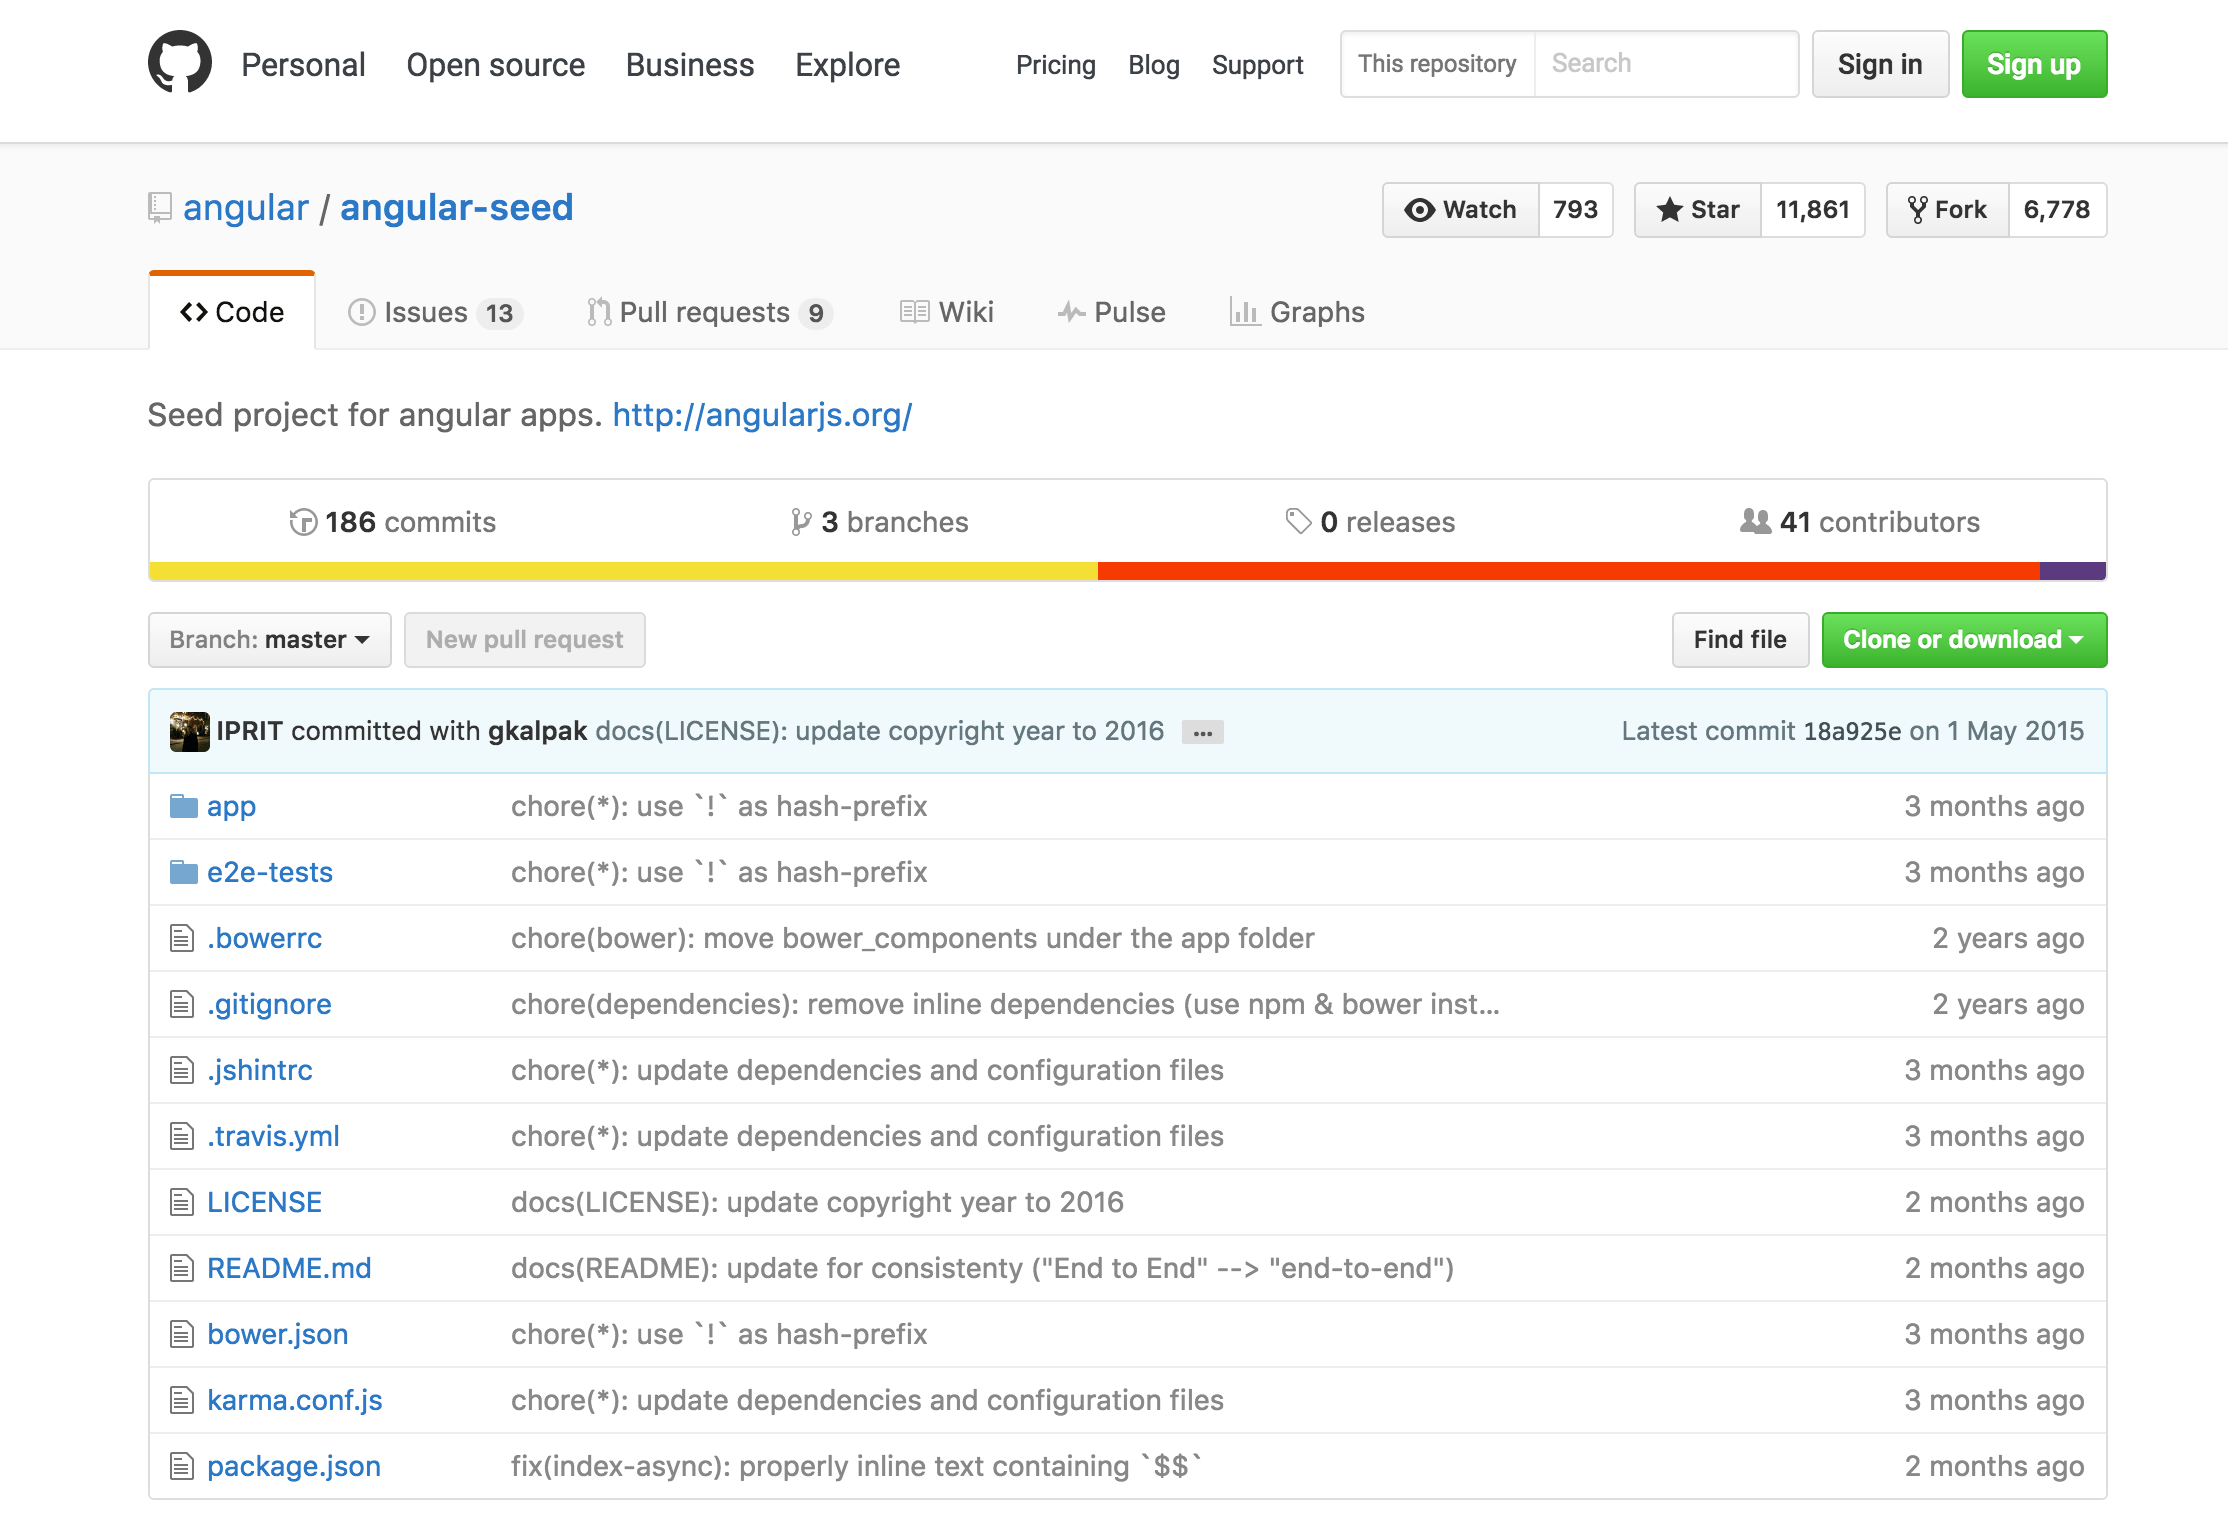Go to the Blog page

(x=1154, y=65)
